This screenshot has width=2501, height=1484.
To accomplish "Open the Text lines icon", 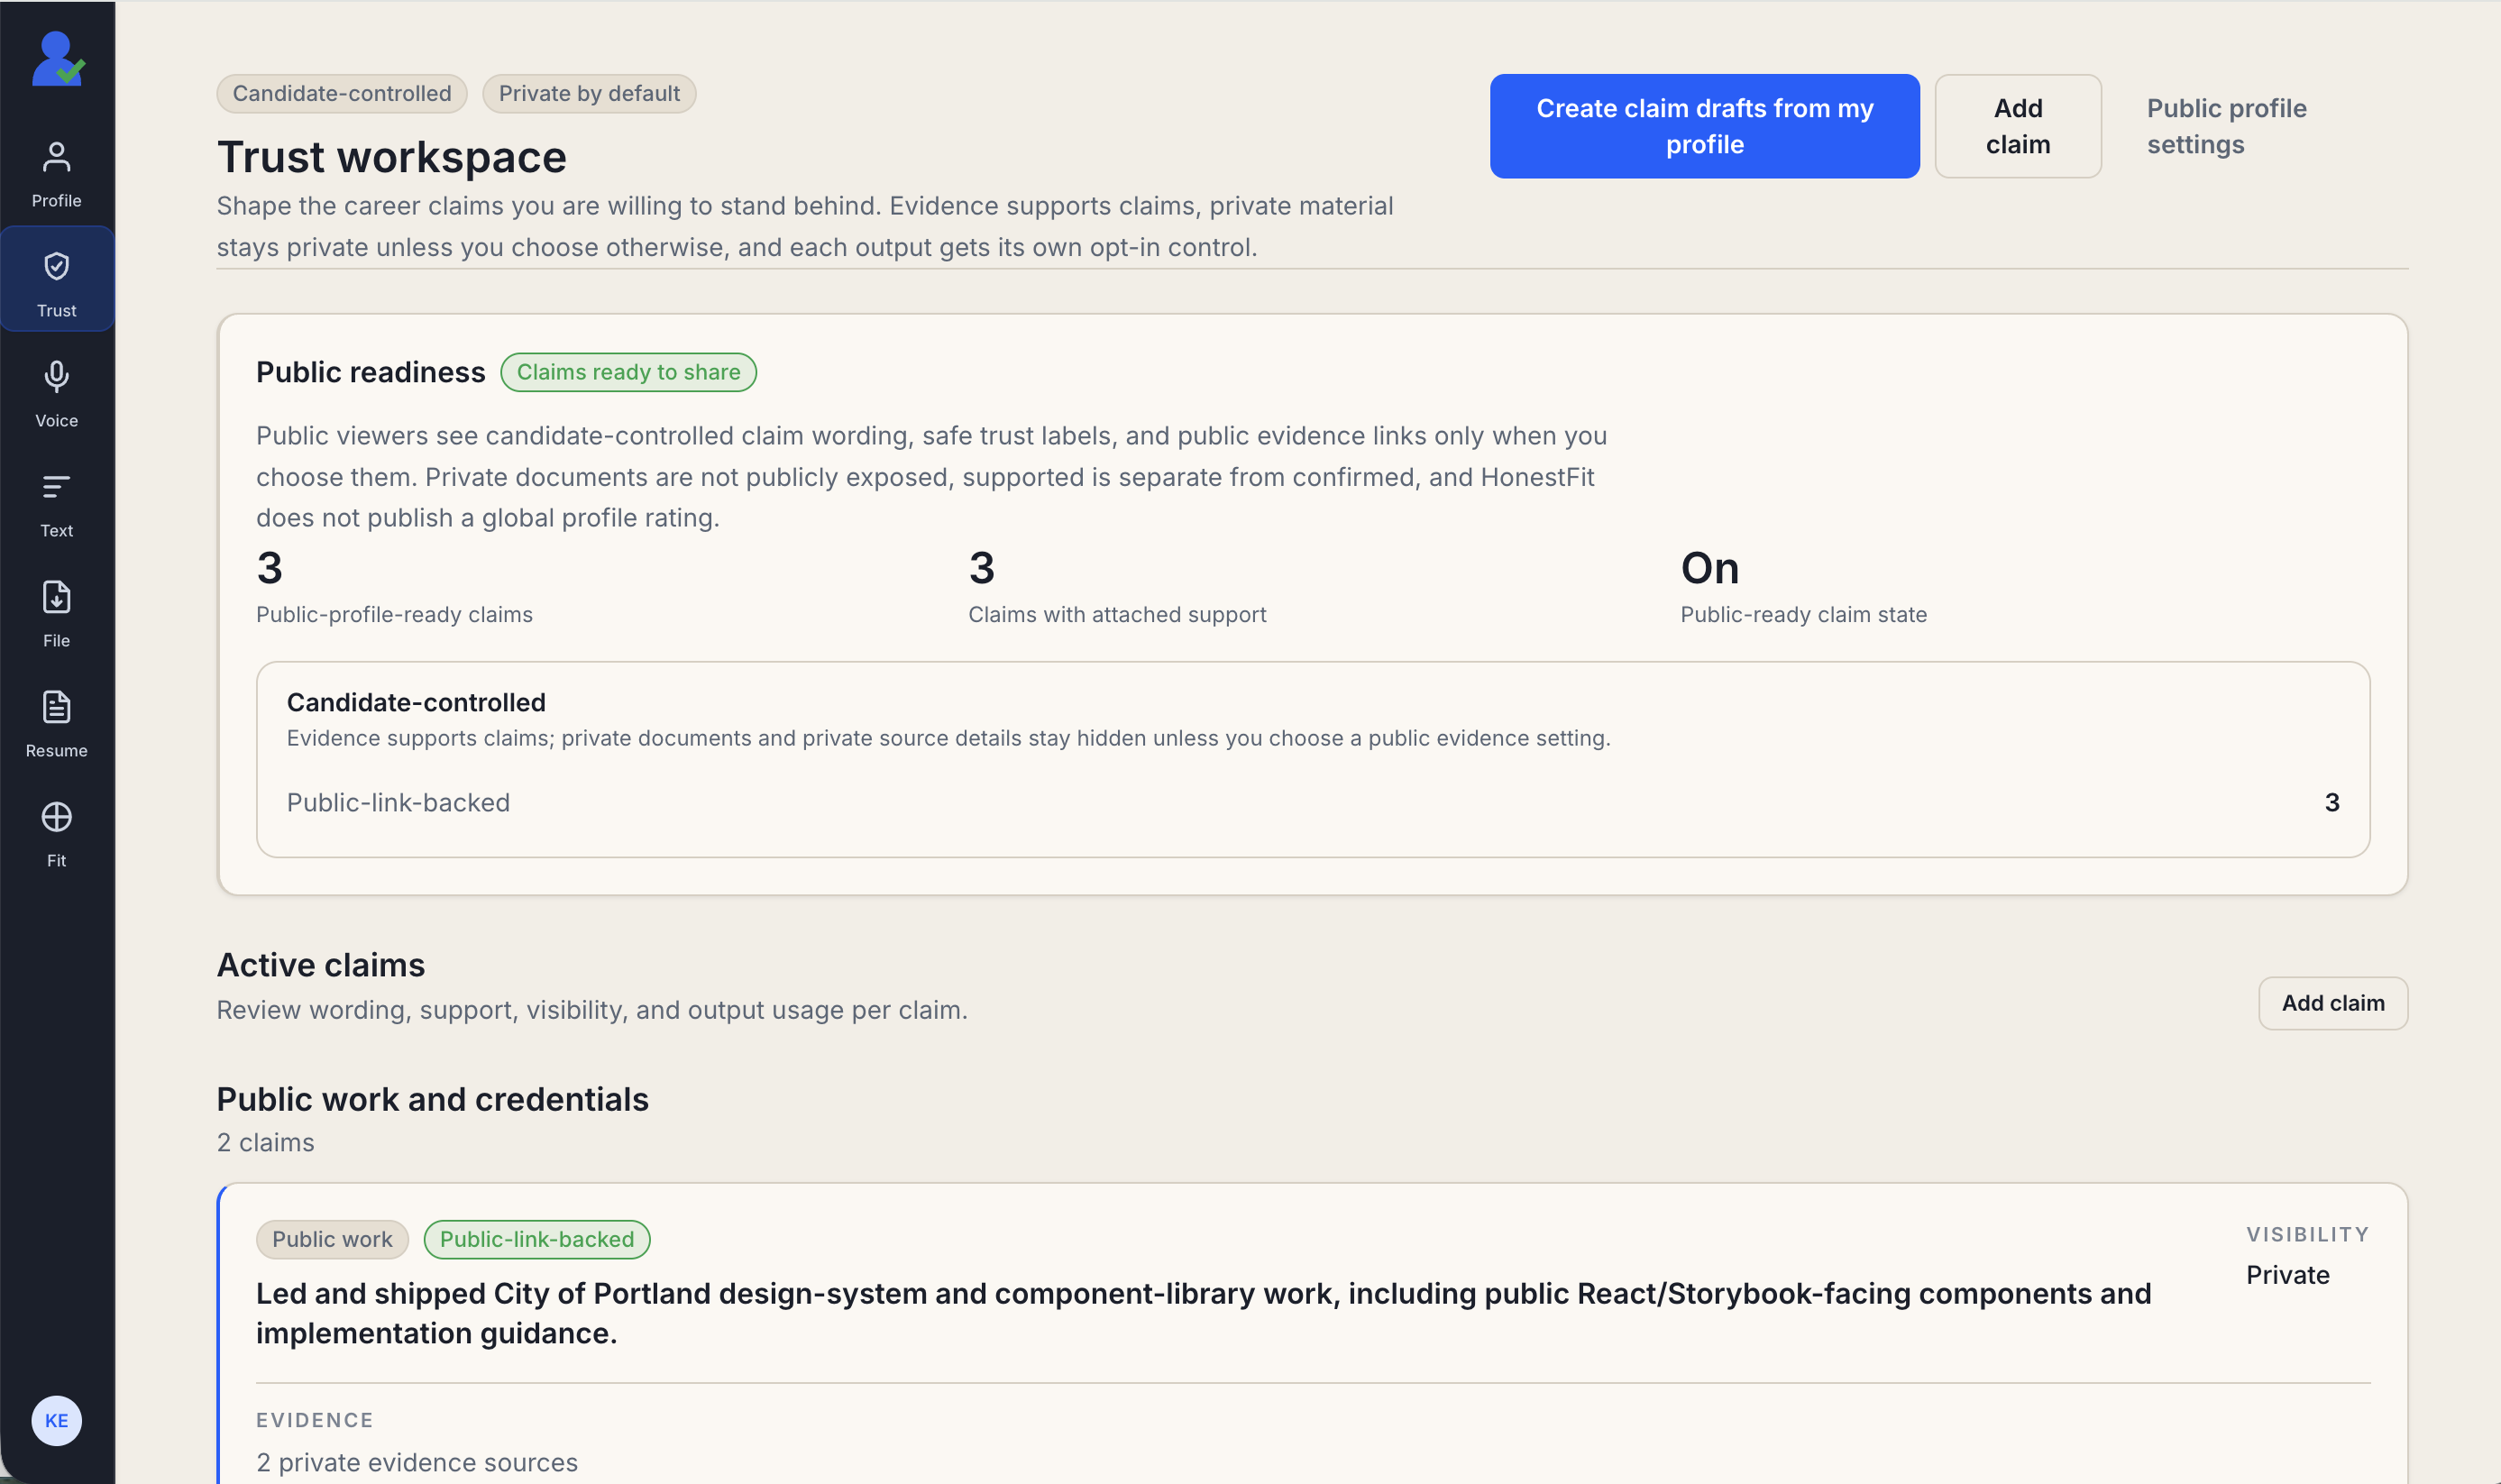I will tap(56, 487).
